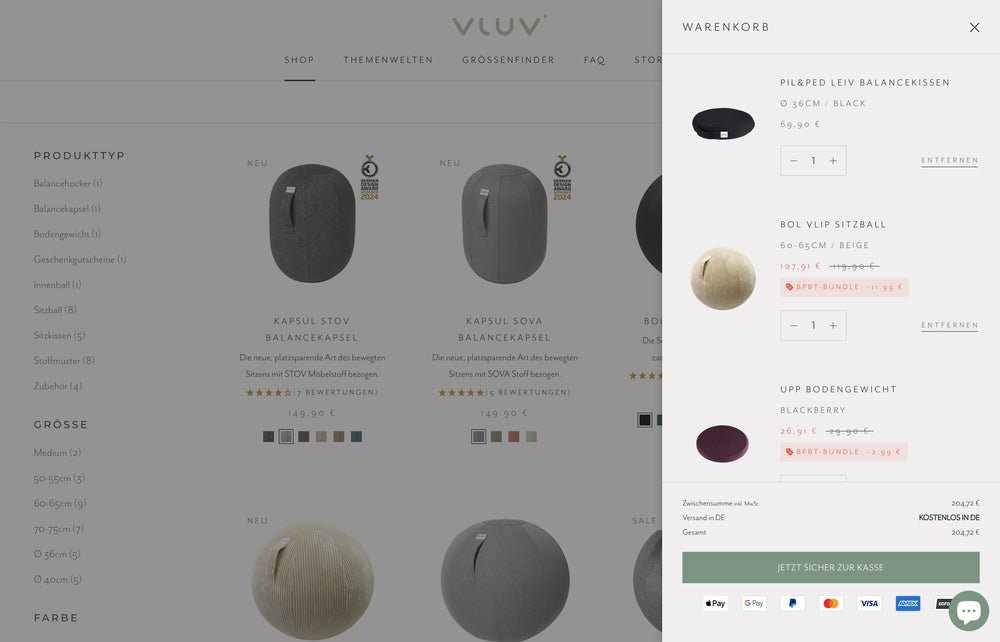Click the Mastercard payment icon
This screenshot has height=642, width=1000.
(x=831, y=603)
